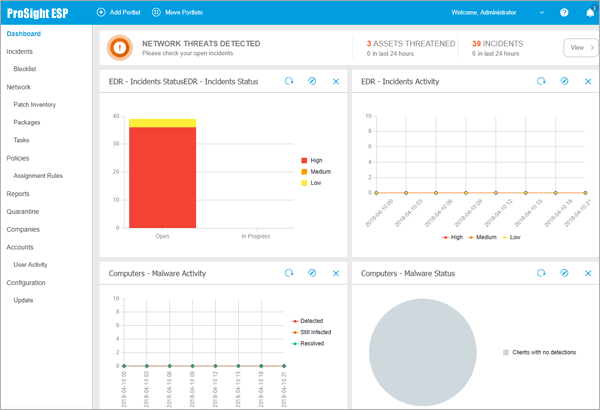Open the Dashboard menu item
Screen dimensions: 600x410
23,34
